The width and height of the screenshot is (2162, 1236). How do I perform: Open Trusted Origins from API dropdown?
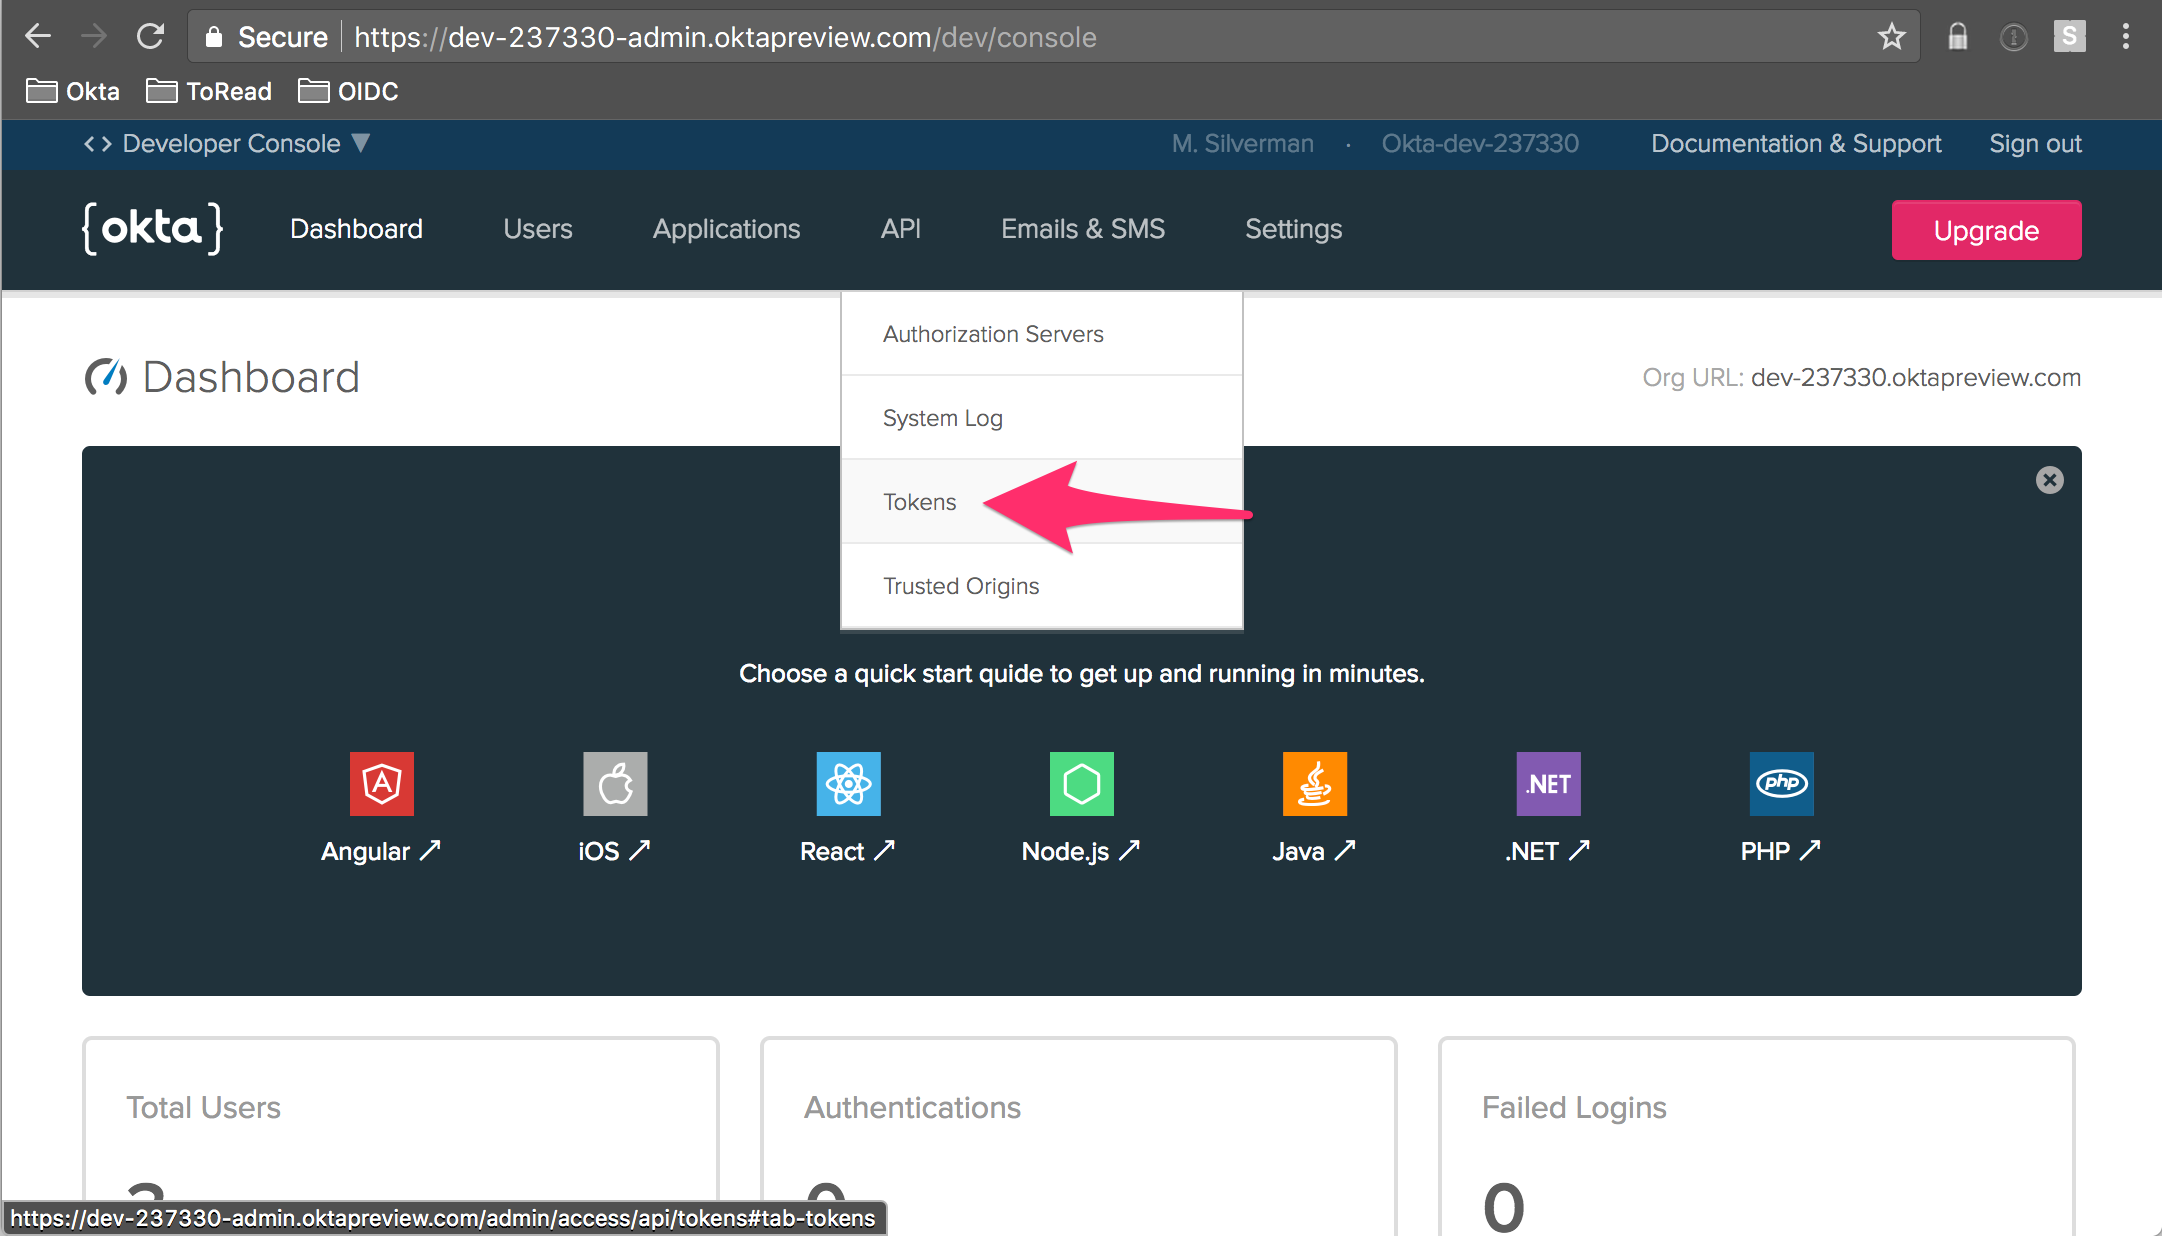click(960, 586)
